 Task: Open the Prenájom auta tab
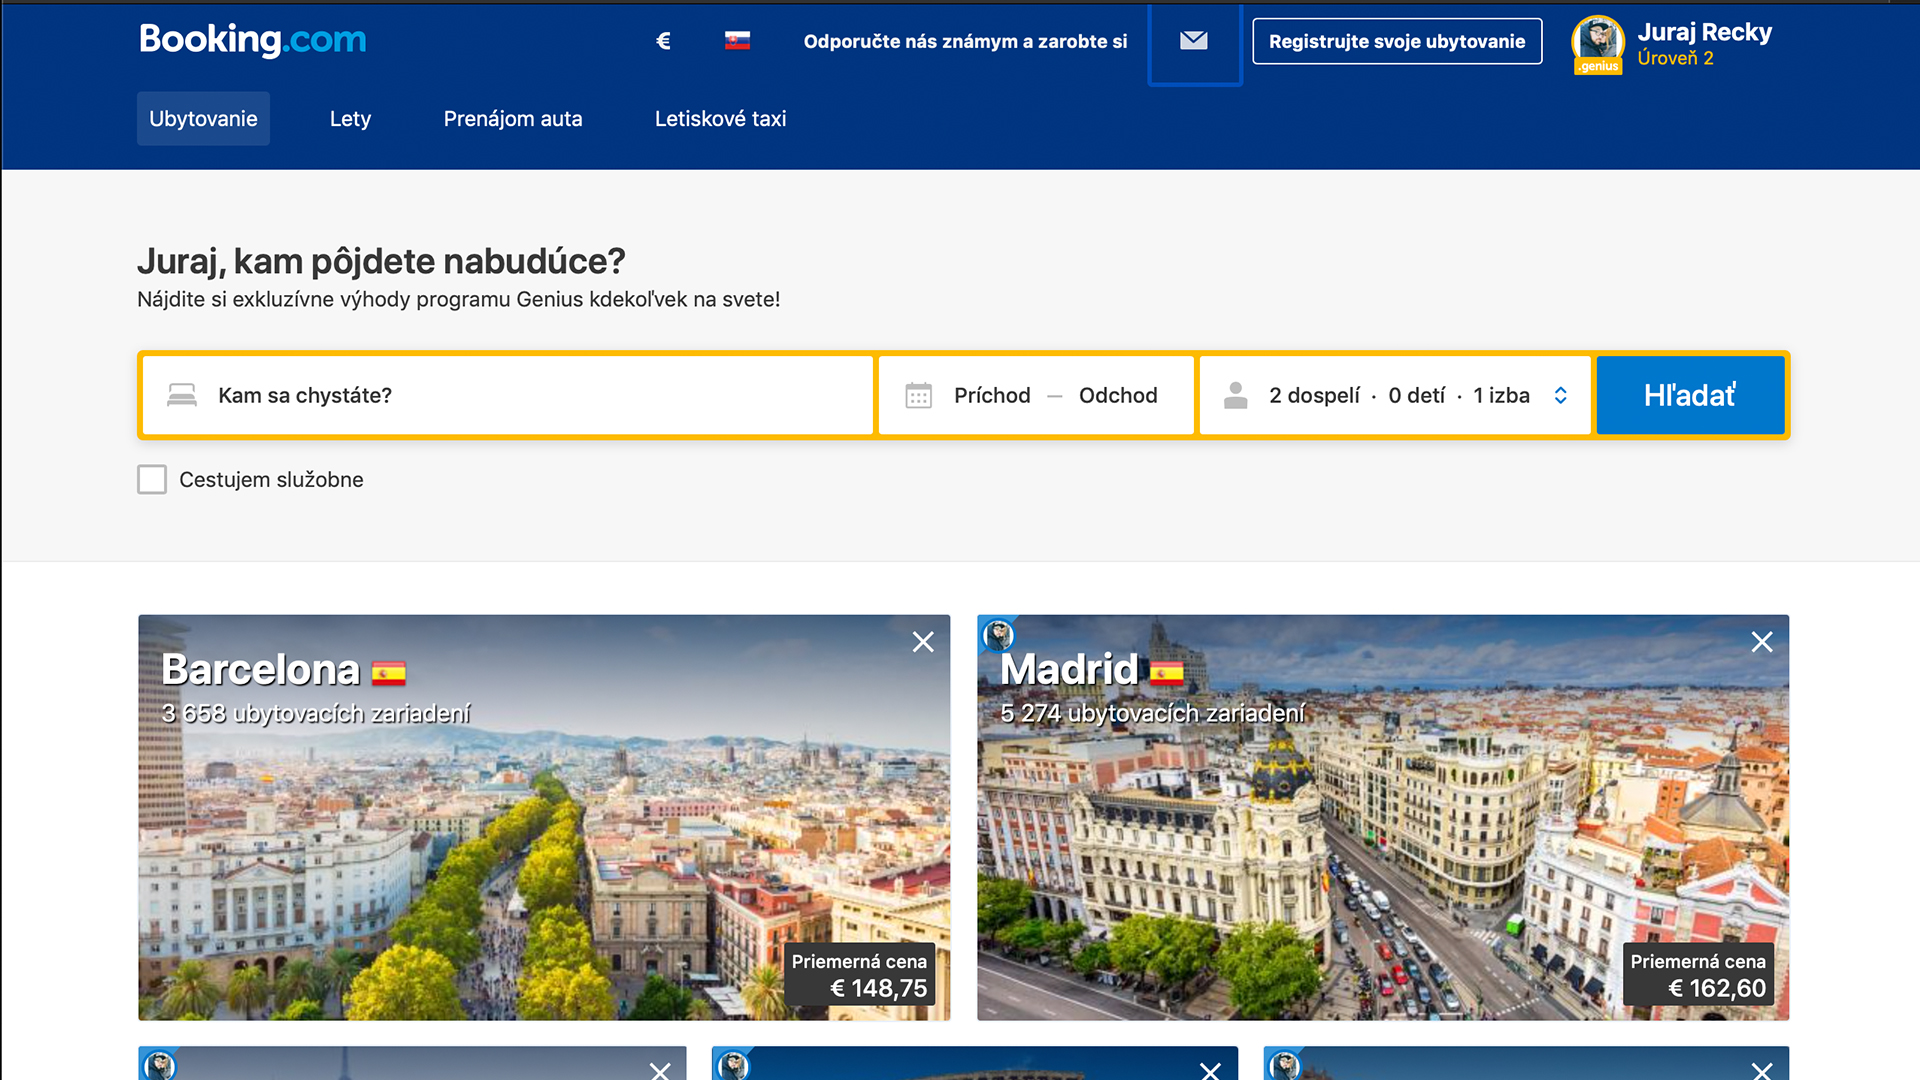(513, 118)
